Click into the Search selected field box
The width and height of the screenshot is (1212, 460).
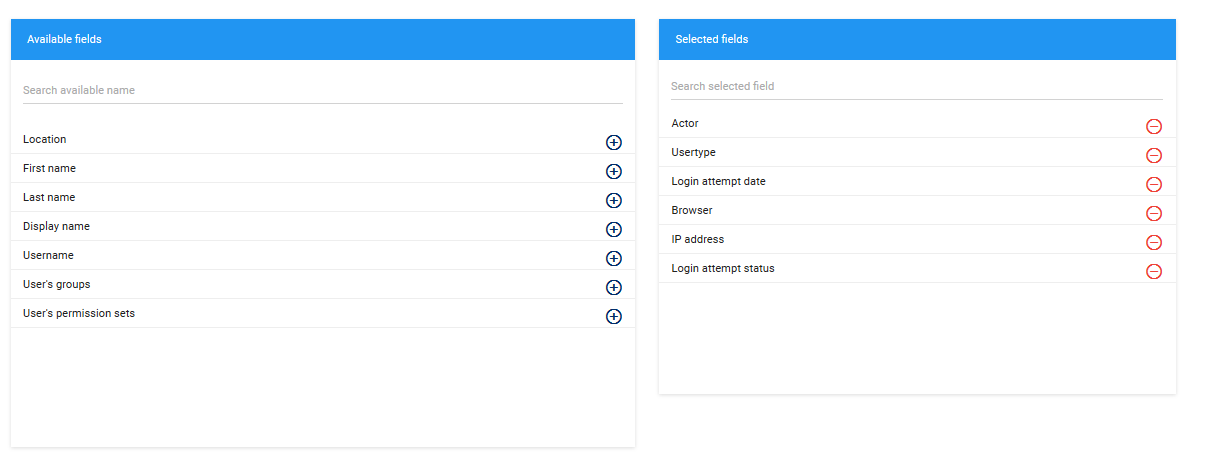(x=916, y=86)
